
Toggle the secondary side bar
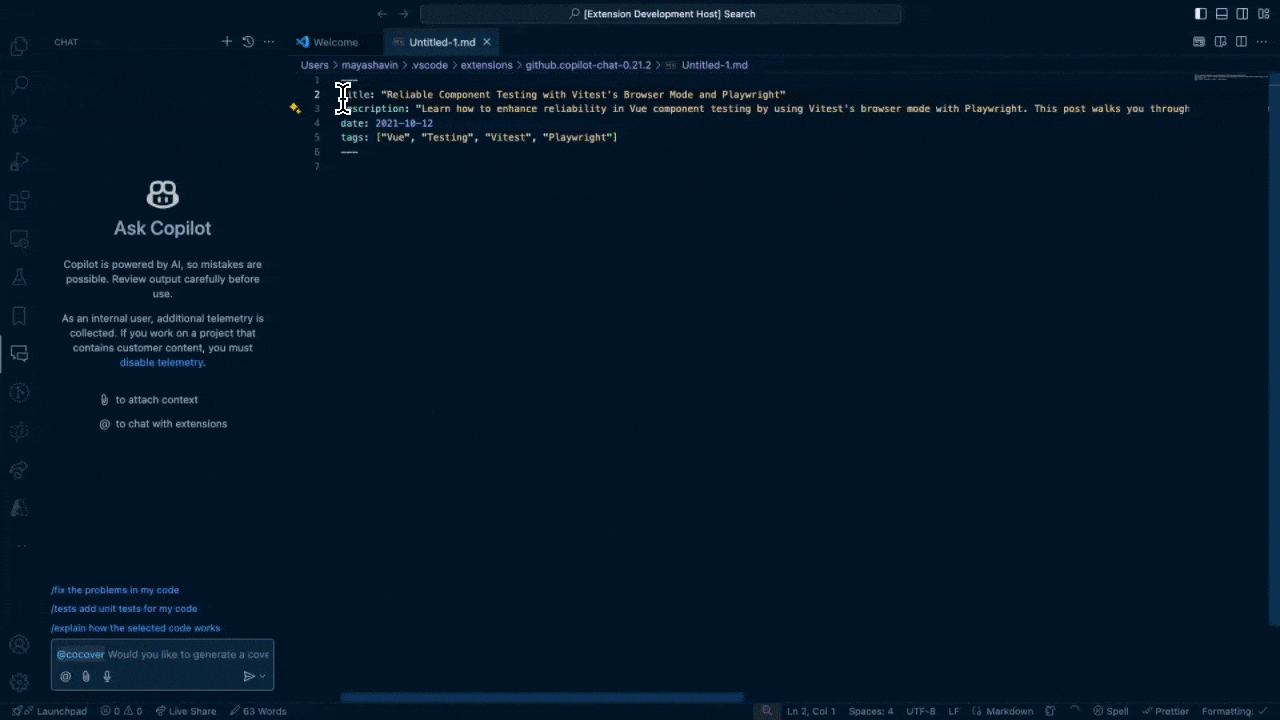point(1242,14)
